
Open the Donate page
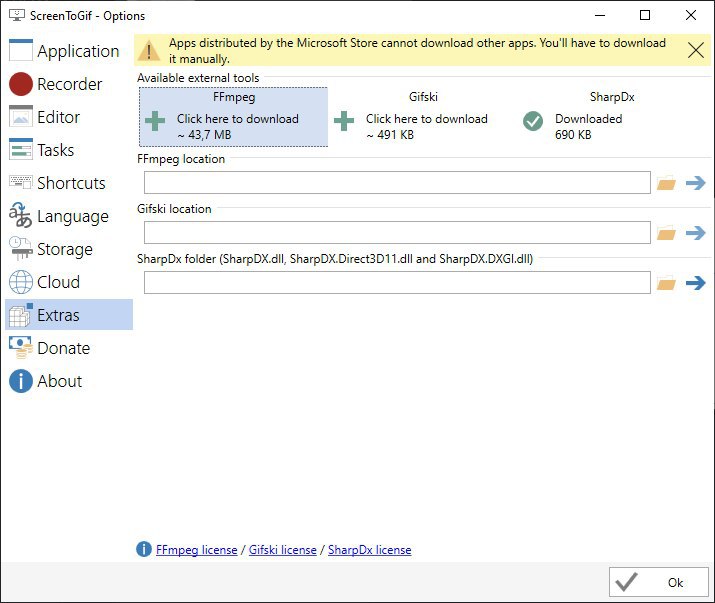[x=69, y=348]
